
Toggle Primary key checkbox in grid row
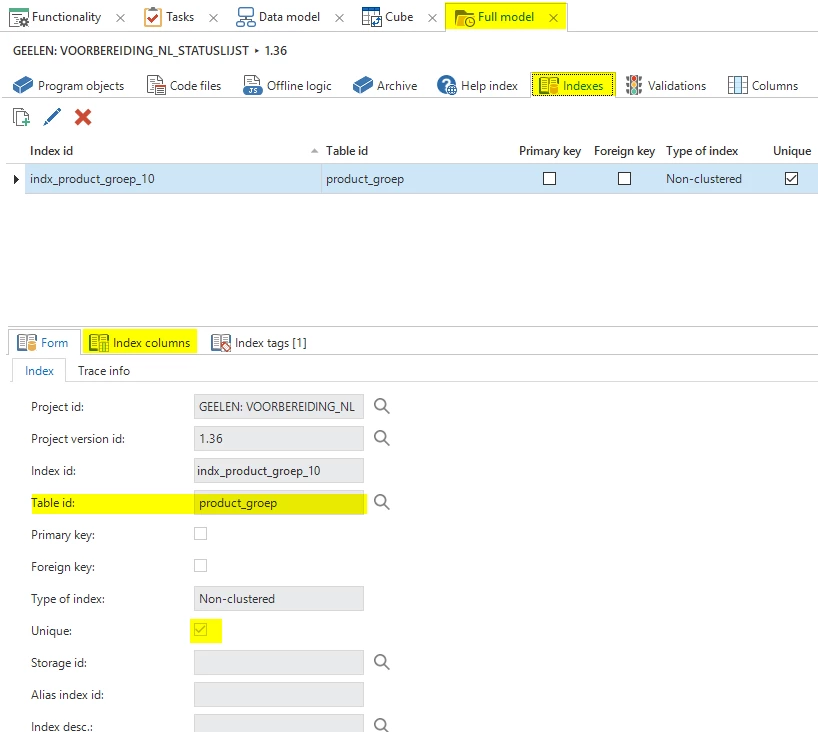549,179
